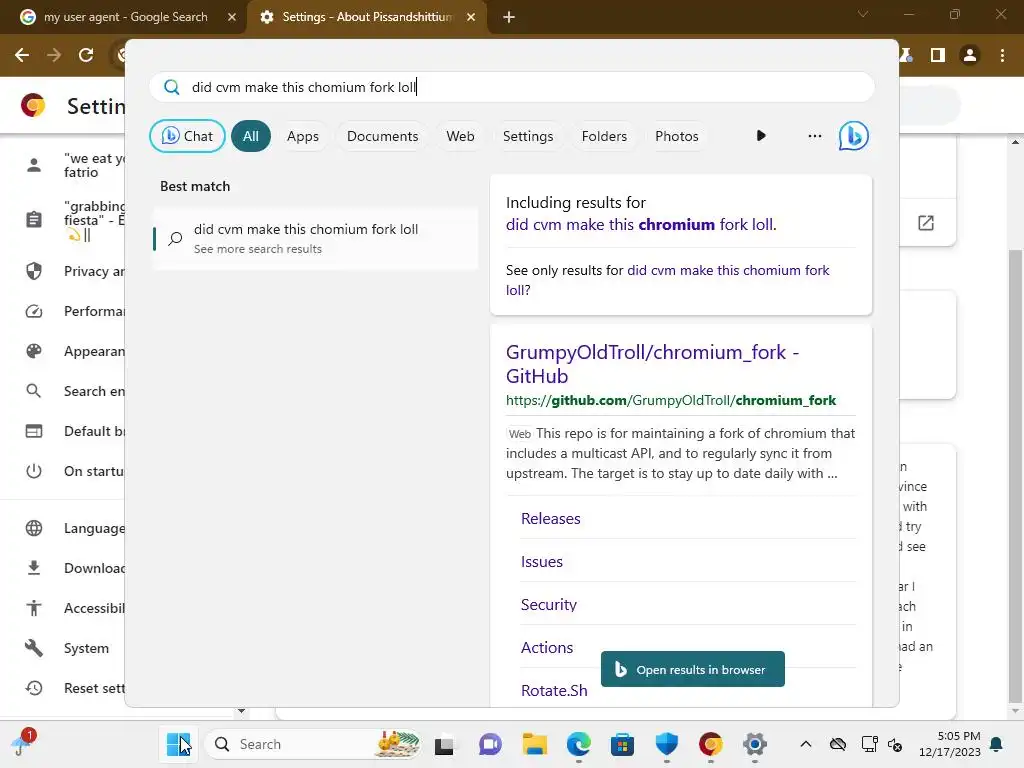Click the weather widget icon on taskbar

click(24, 743)
